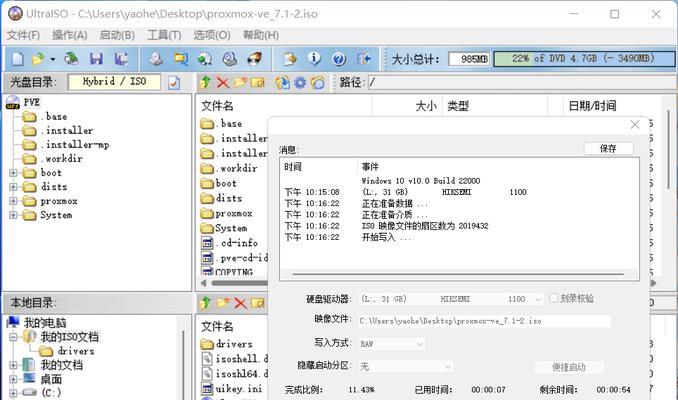
Task: Click the 大小 column header
Action: pyautogui.click(x=426, y=106)
